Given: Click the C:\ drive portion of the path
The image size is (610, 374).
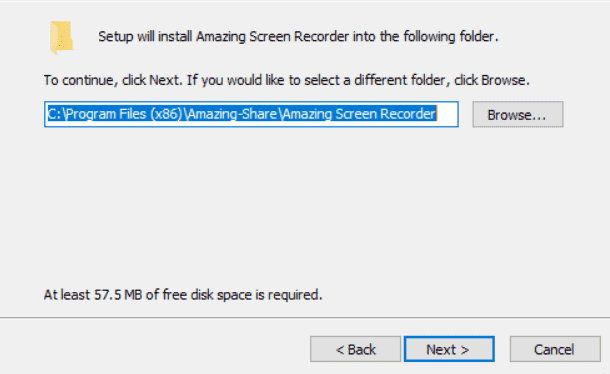Looking at the screenshot, I should pyautogui.click(x=55, y=114).
